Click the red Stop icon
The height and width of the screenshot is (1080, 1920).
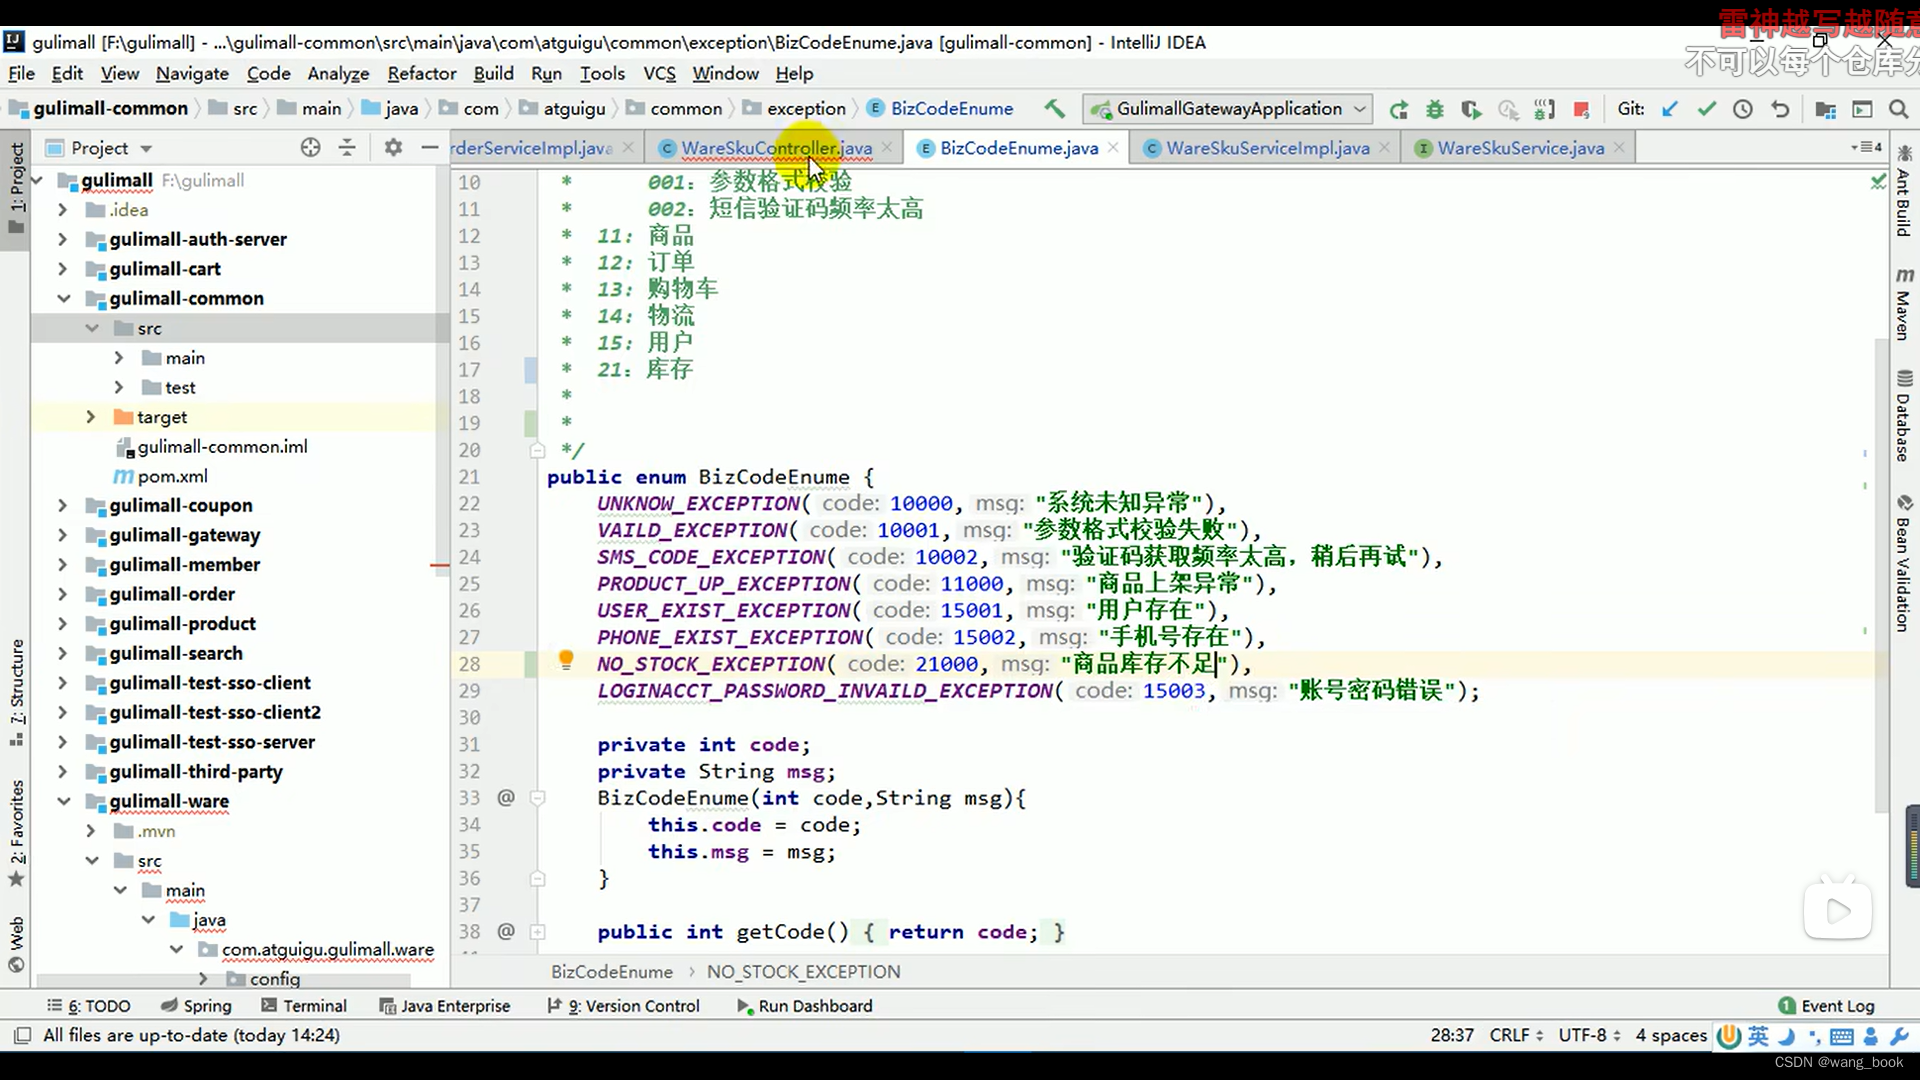click(x=1581, y=109)
